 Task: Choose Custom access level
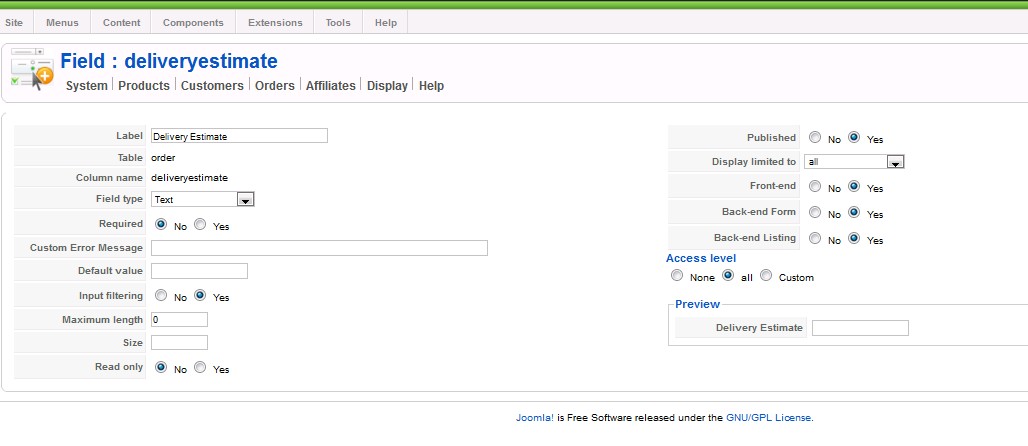[766, 276]
